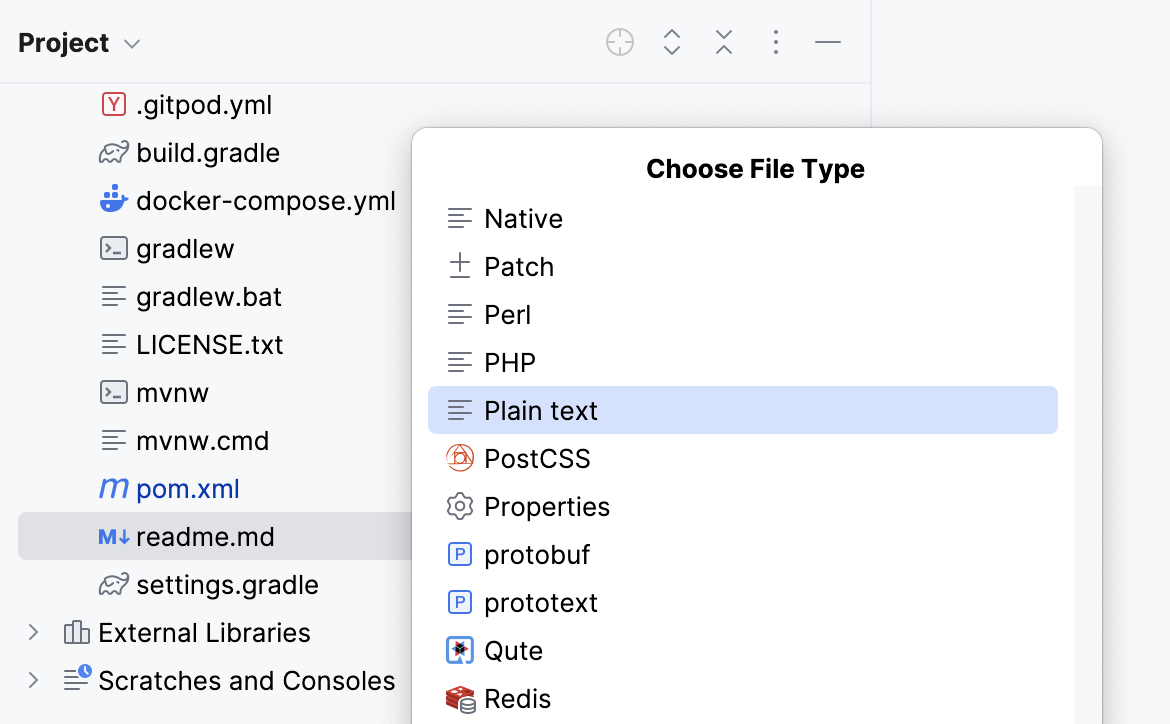Viewport: 1170px width, 724px height.
Task: Expand all nodes using the toolbar icon
Action: pyautogui.click(x=671, y=42)
